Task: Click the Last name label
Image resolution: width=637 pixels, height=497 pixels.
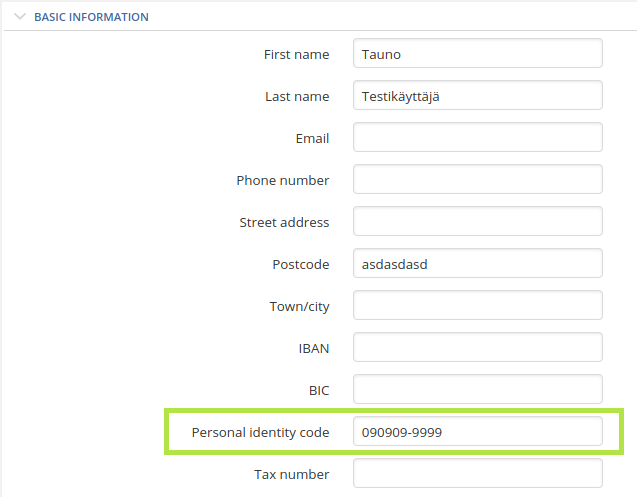Action: [x=297, y=96]
